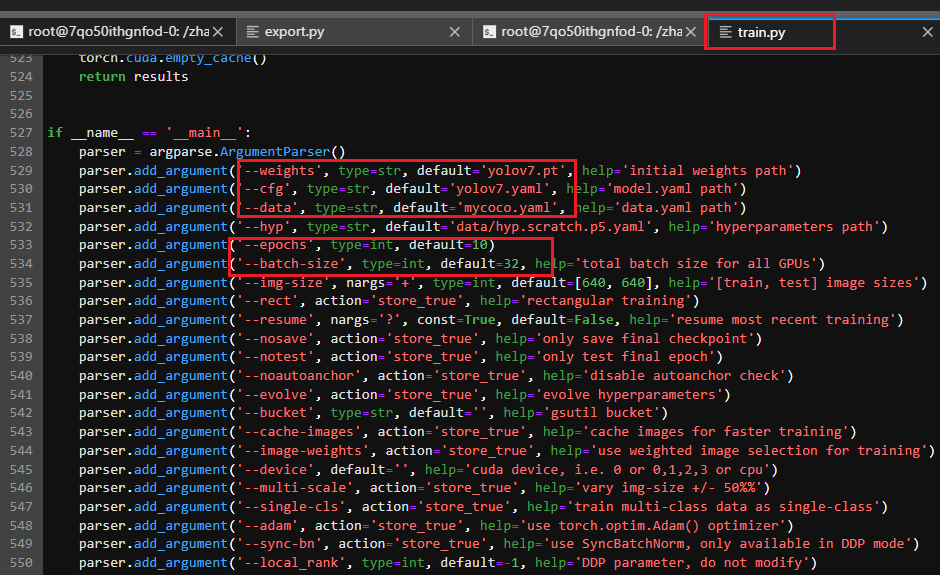Click '--bucket' argument string
Screen dimensions: 940x575
[276, 413]
